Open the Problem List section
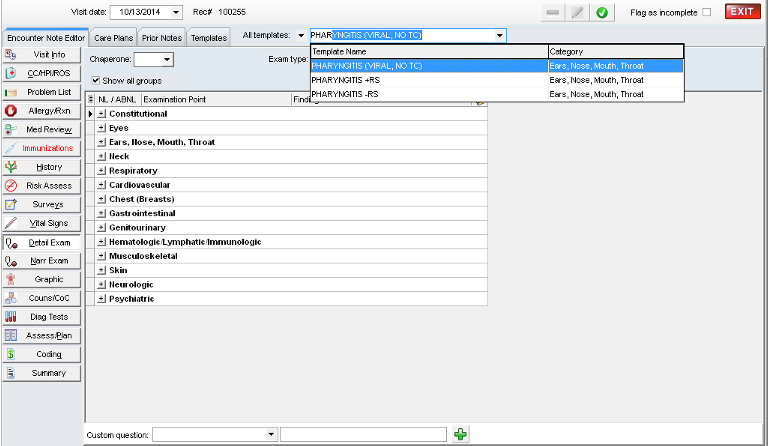The height and width of the screenshot is (446, 768). coord(42,92)
